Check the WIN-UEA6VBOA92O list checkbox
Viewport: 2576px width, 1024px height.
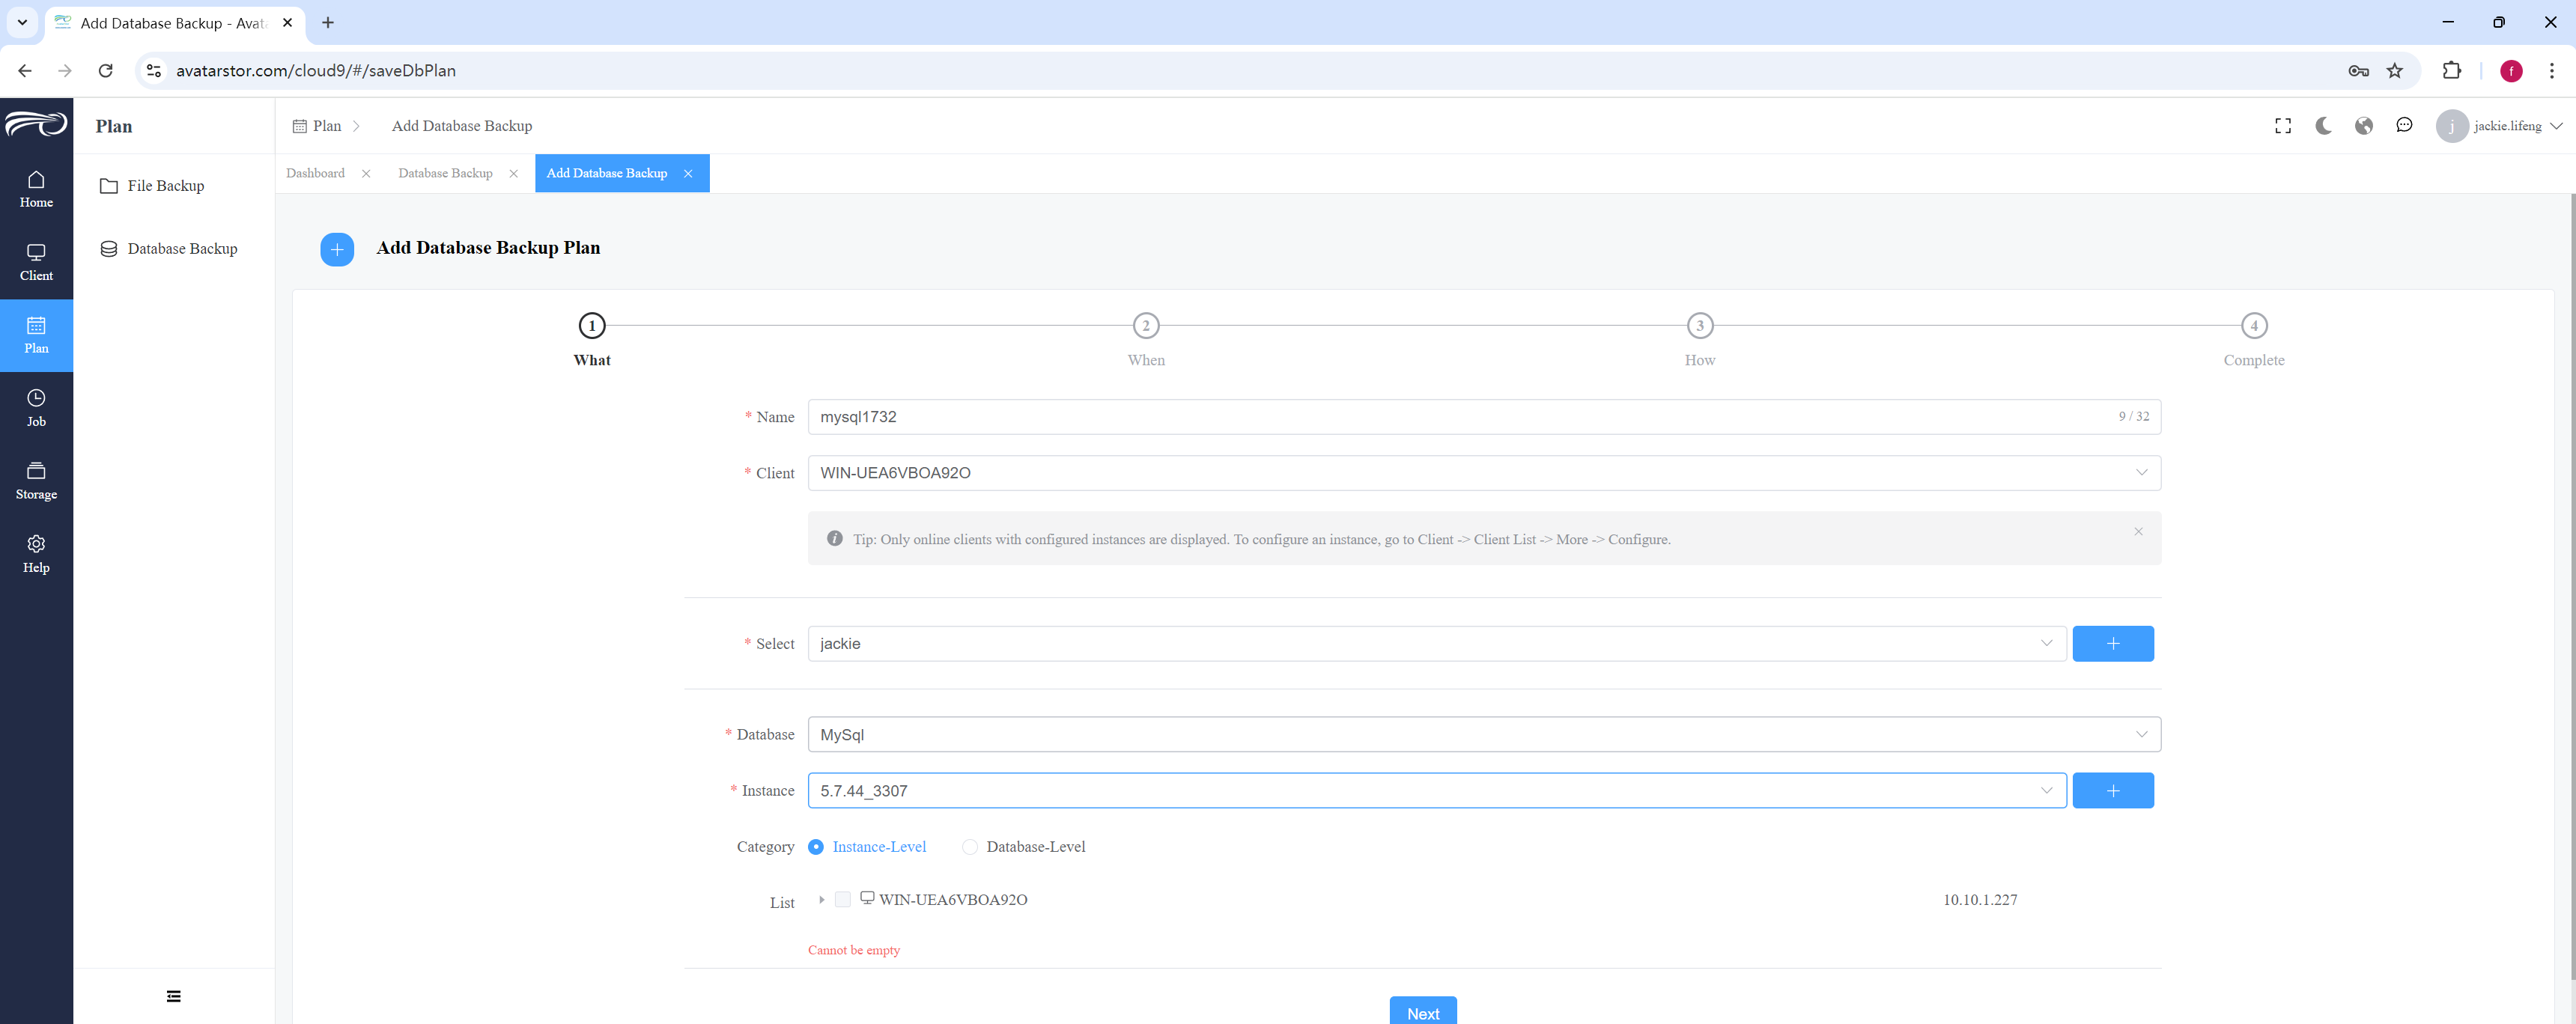point(843,900)
